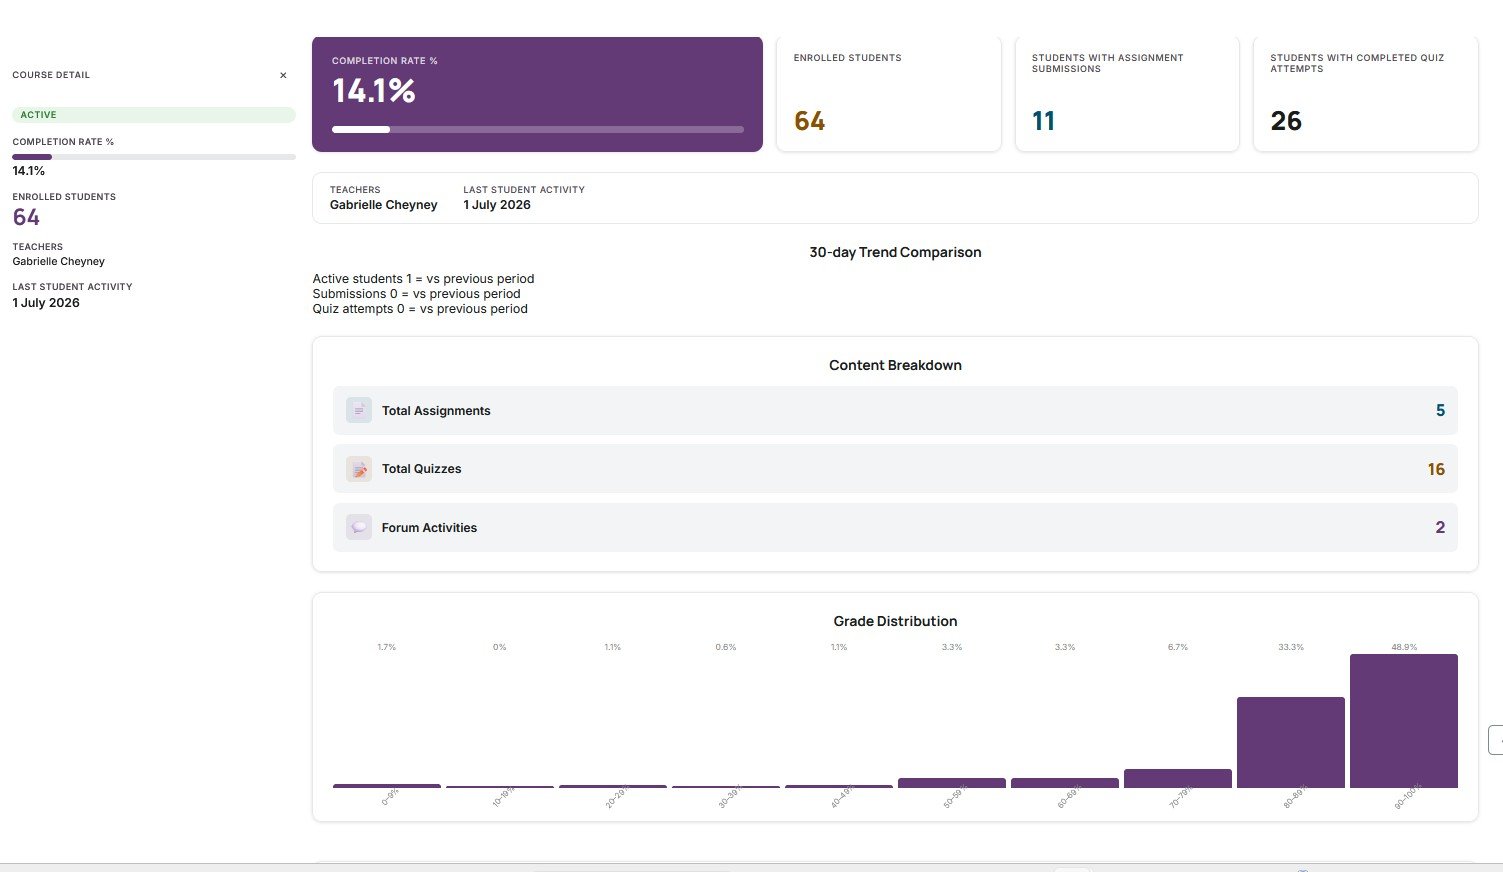
Task: Click the sidebar enrolled students value 64
Action: pos(26,217)
